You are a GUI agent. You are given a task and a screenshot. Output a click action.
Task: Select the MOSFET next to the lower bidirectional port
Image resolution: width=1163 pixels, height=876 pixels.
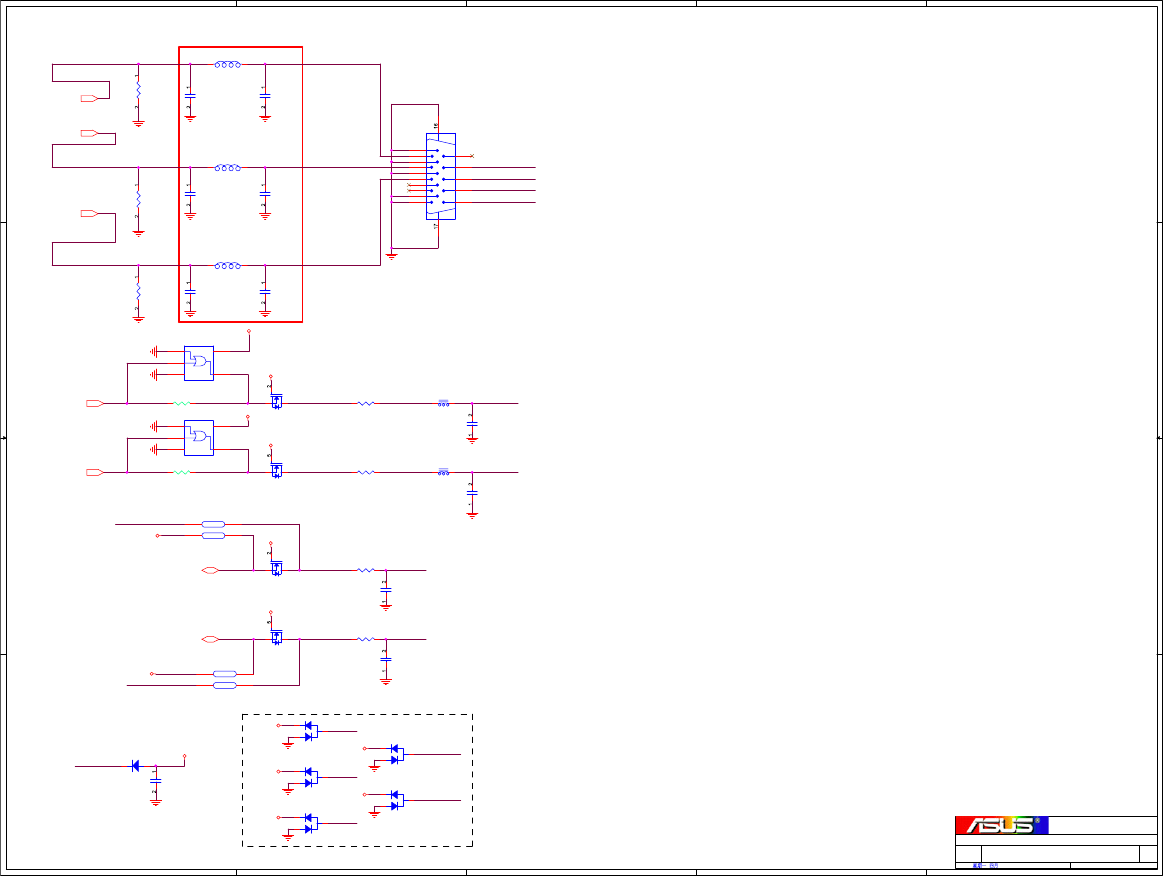276,637
